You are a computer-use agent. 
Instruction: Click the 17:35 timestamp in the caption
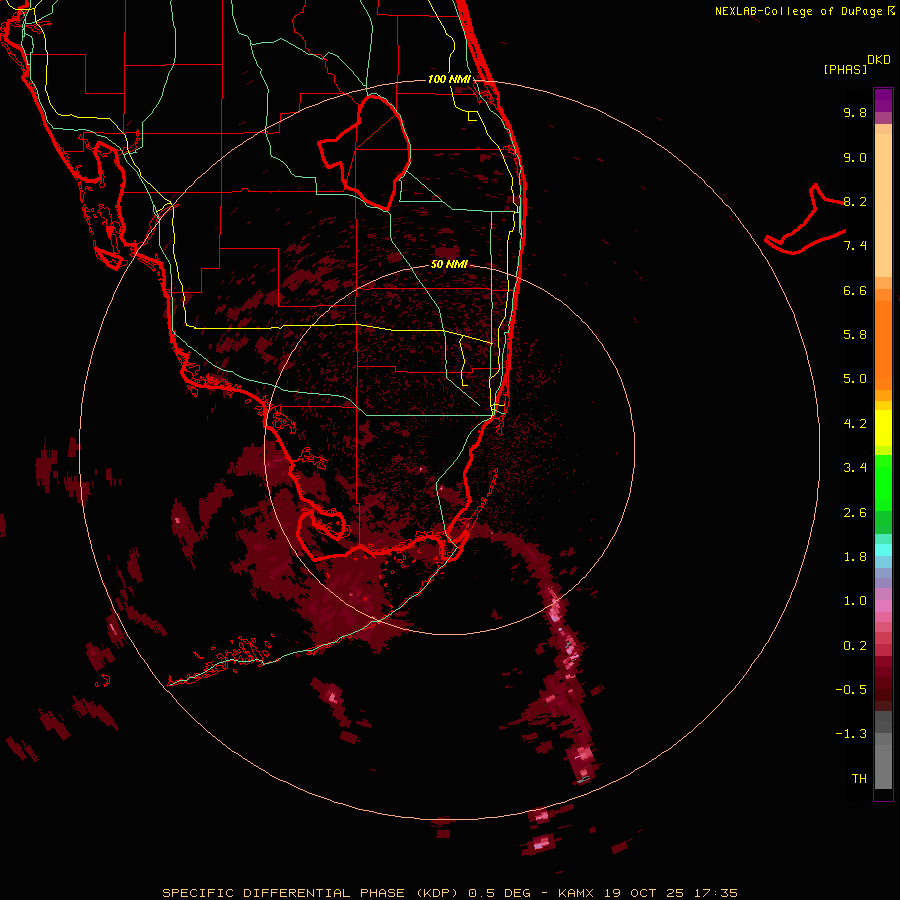(x=715, y=893)
